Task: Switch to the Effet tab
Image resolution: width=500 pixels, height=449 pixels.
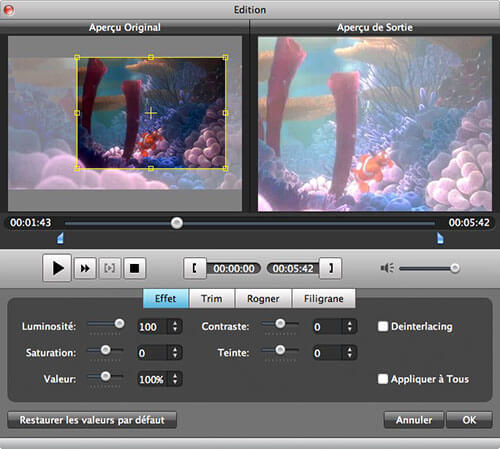Action: (166, 298)
